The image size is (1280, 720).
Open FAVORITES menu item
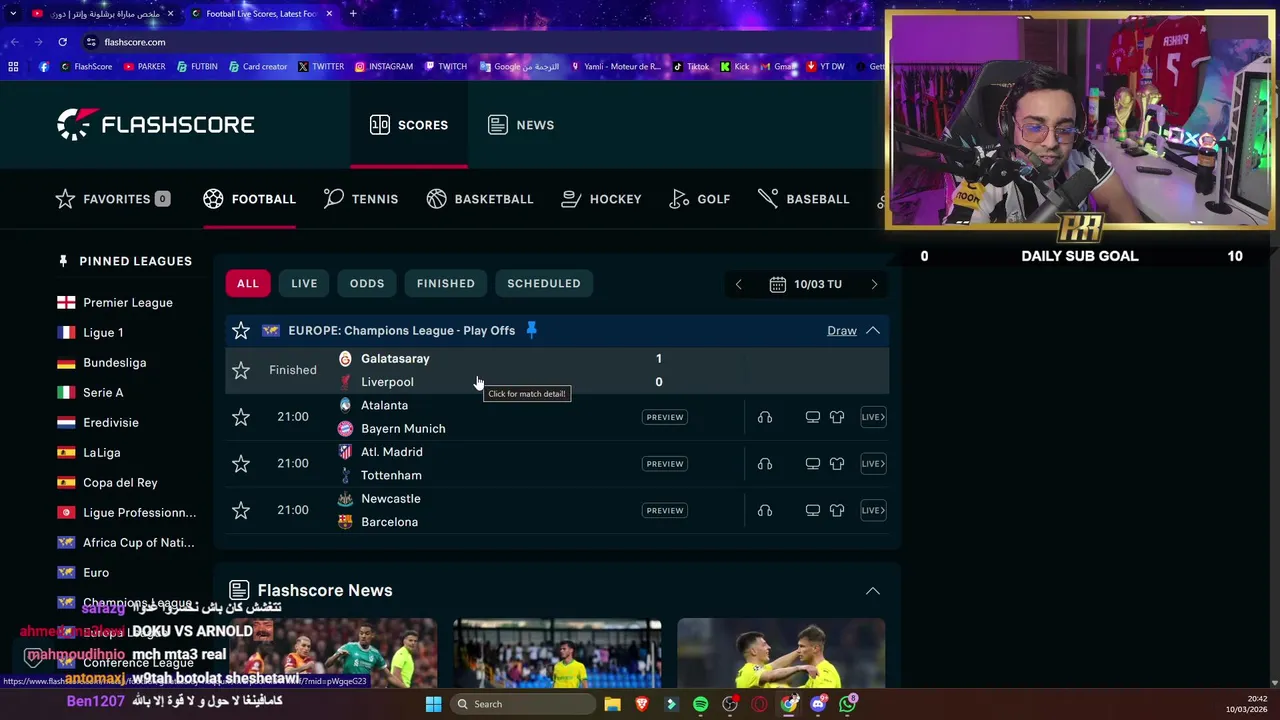(x=112, y=199)
